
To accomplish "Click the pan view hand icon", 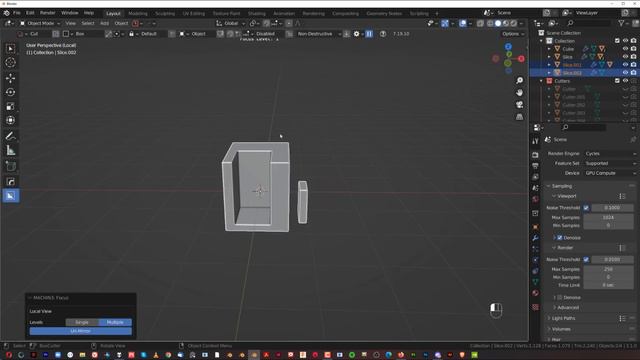I will [519, 93].
